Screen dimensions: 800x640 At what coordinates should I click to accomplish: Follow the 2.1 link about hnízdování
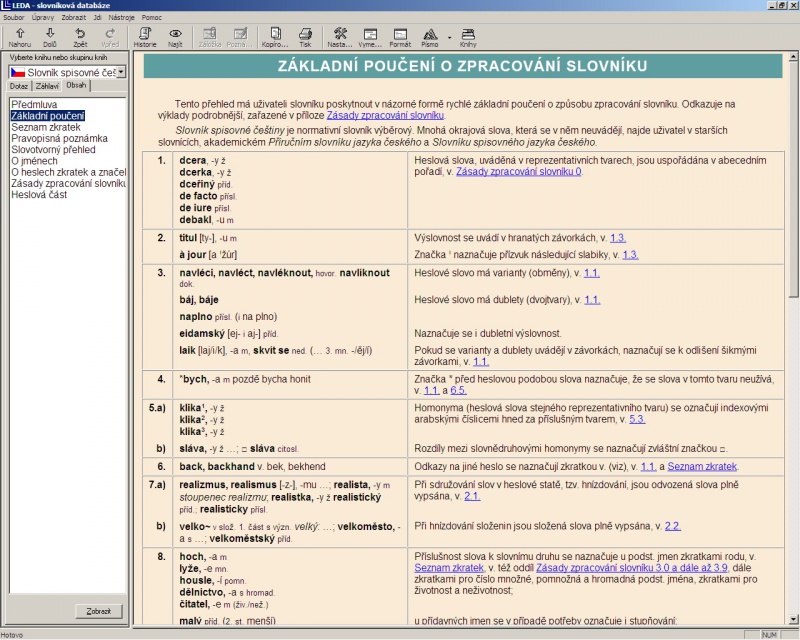coord(472,496)
